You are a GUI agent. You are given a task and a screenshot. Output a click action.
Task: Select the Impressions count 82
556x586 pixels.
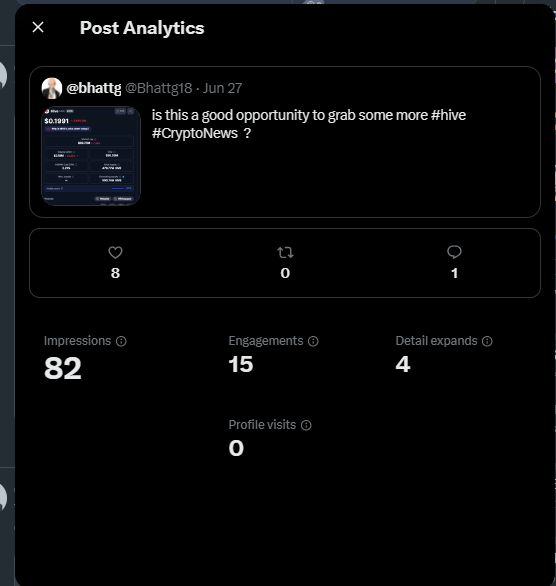coord(63,368)
